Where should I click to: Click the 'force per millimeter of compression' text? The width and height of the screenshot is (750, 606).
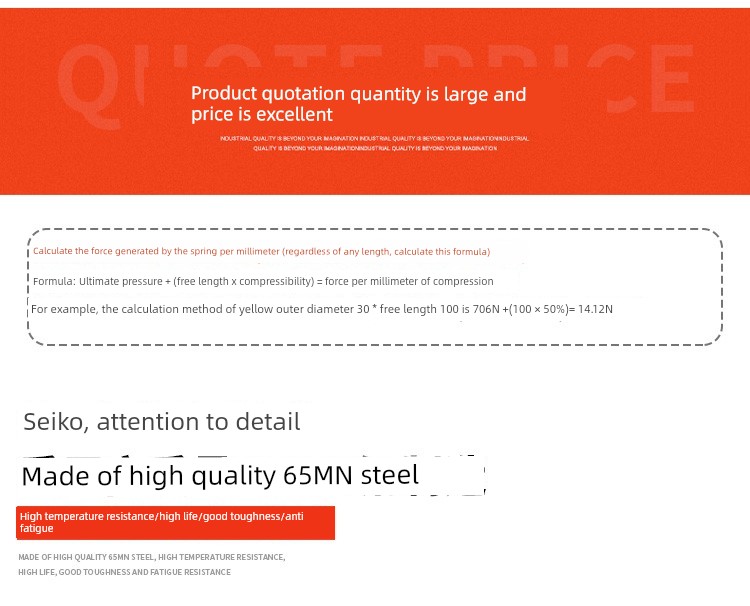coord(409,281)
